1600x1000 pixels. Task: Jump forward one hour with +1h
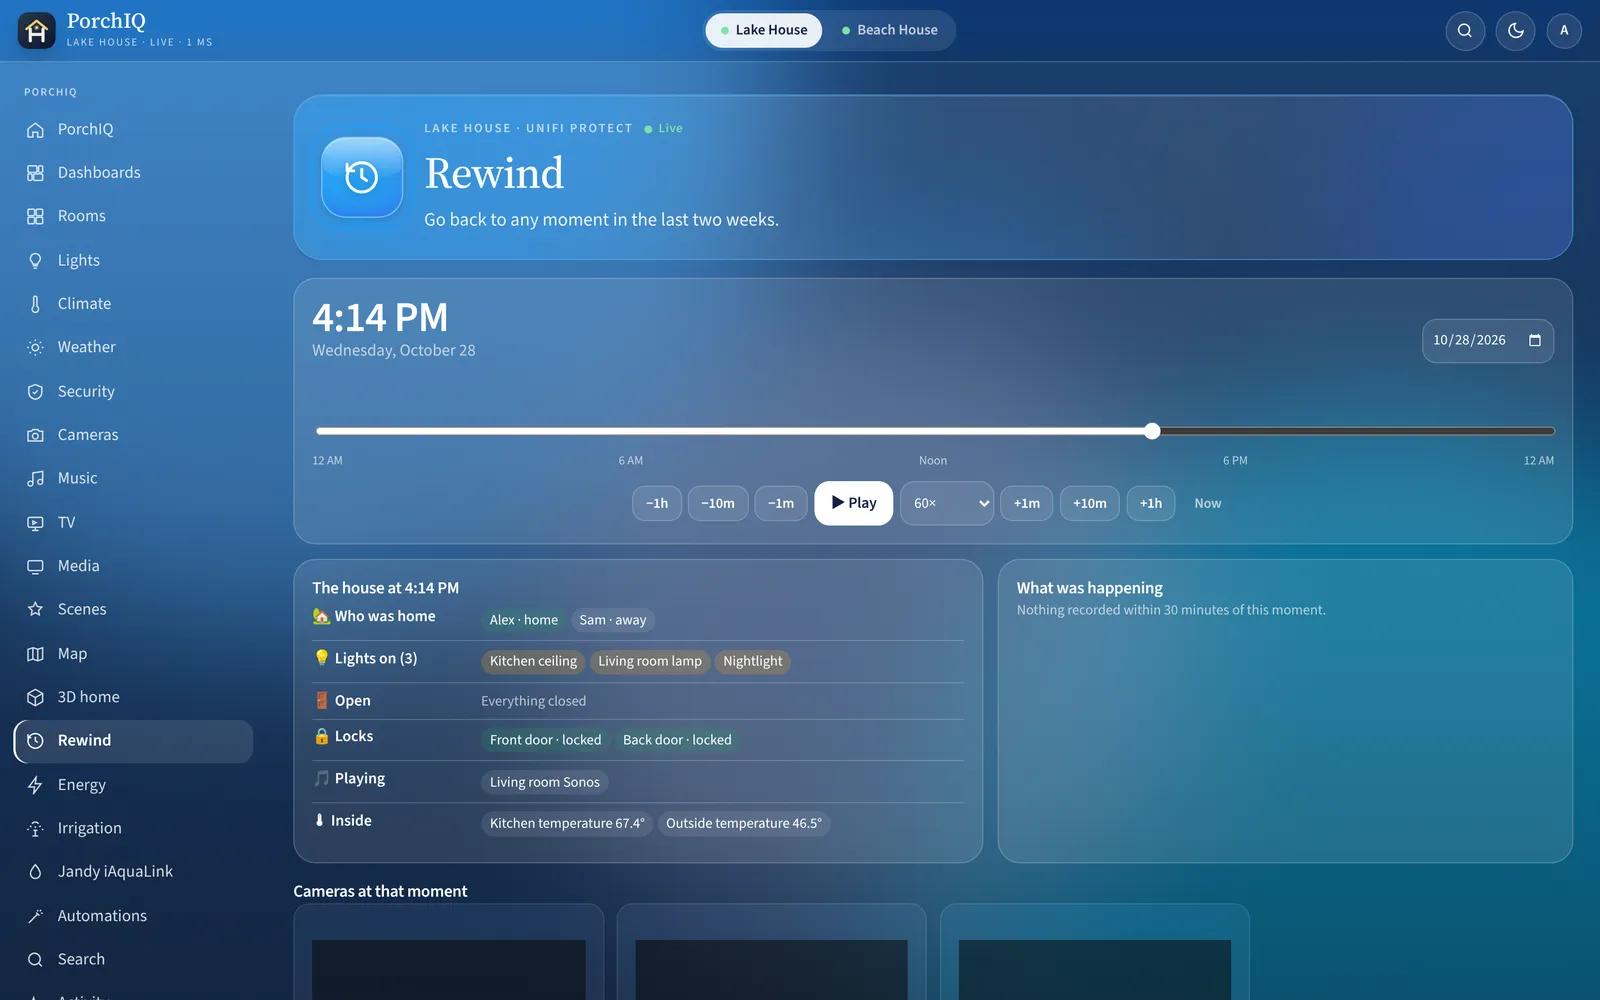[1151, 503]
